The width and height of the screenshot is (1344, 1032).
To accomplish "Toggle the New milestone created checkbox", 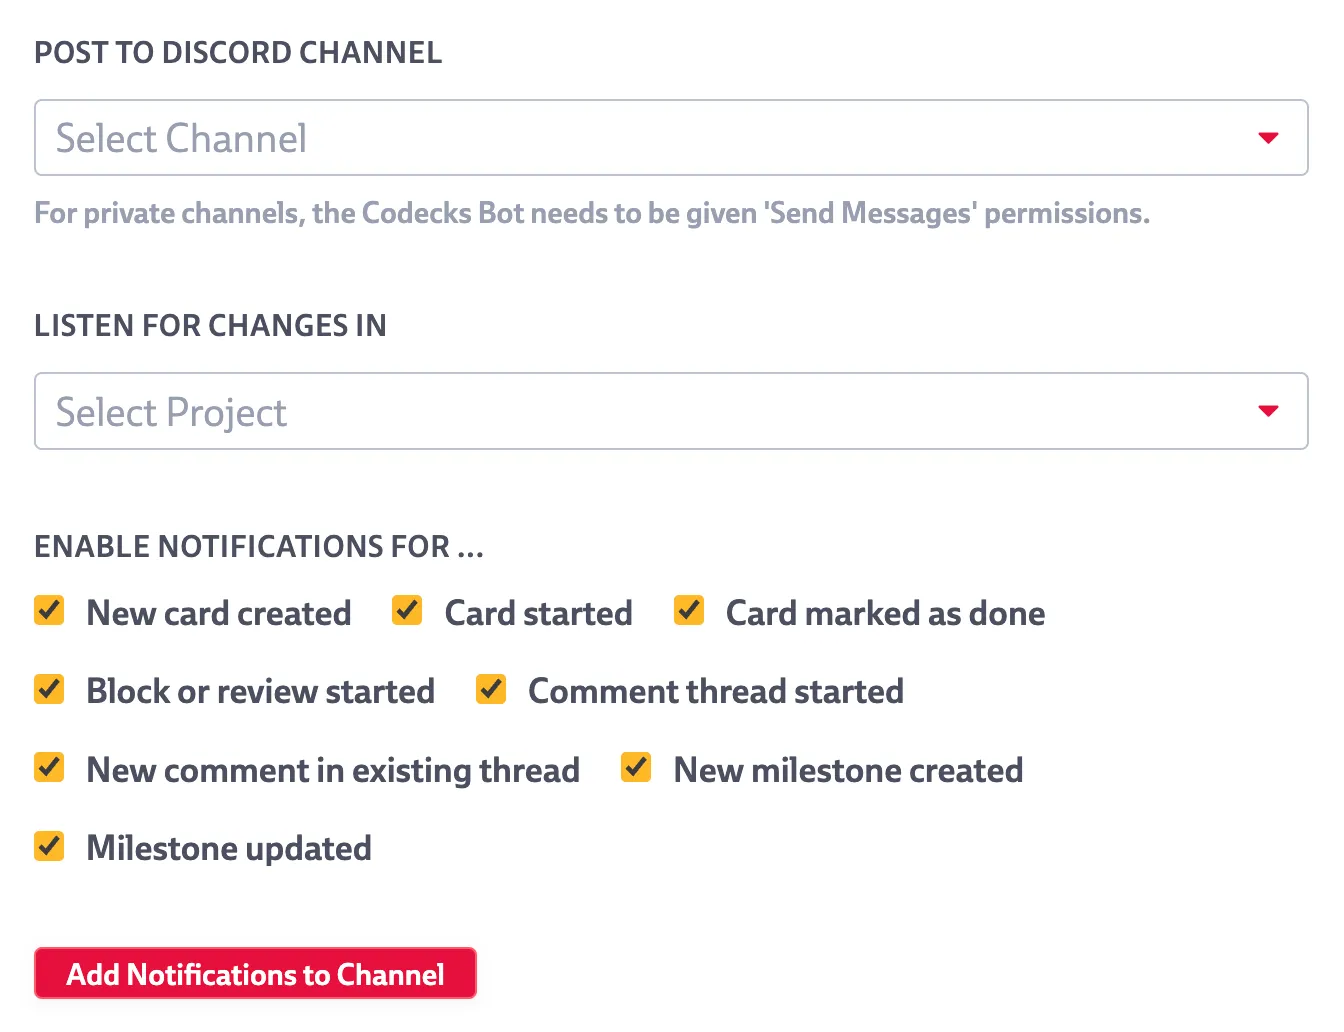I will [636, 767].
